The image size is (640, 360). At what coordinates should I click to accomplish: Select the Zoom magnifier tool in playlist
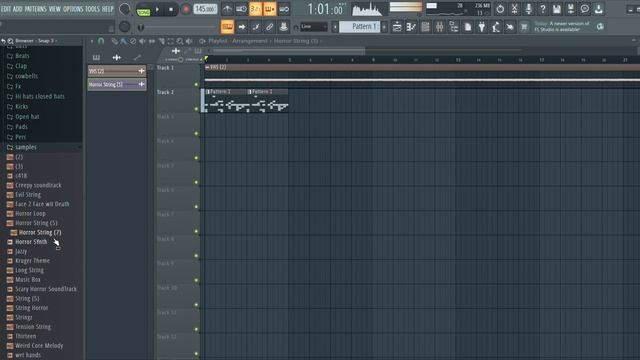(x=180, y=41)
